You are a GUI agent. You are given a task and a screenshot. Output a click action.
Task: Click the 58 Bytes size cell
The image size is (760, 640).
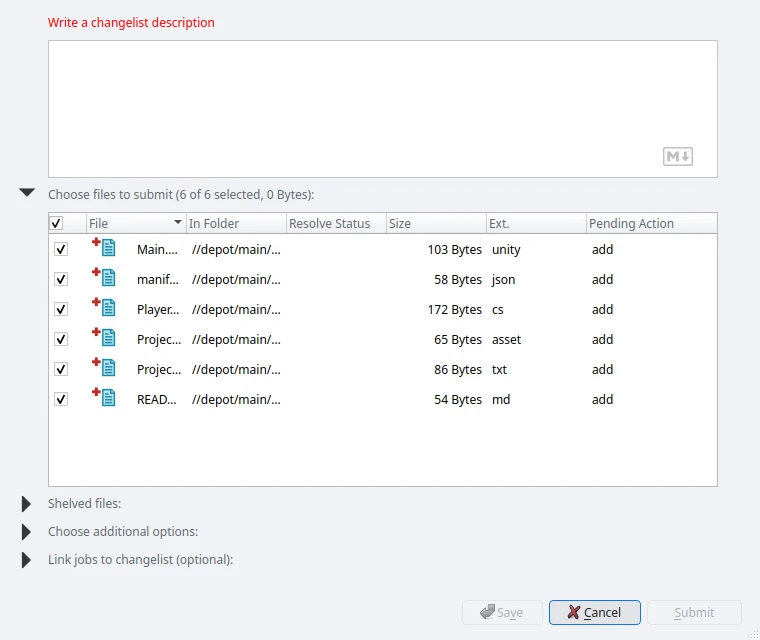pyautogui.click(x=458, y=280)
